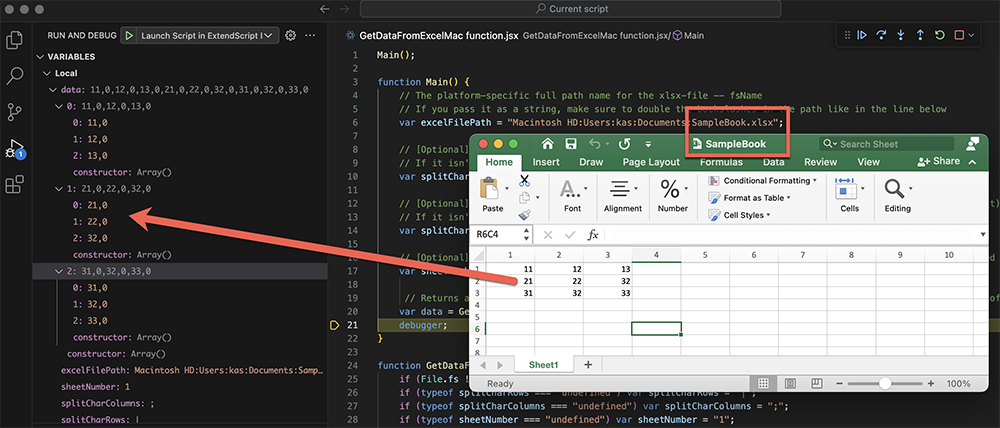Click the Excel Share button
This screenshot has height=428, width=1000.
(x=938, y=162)
